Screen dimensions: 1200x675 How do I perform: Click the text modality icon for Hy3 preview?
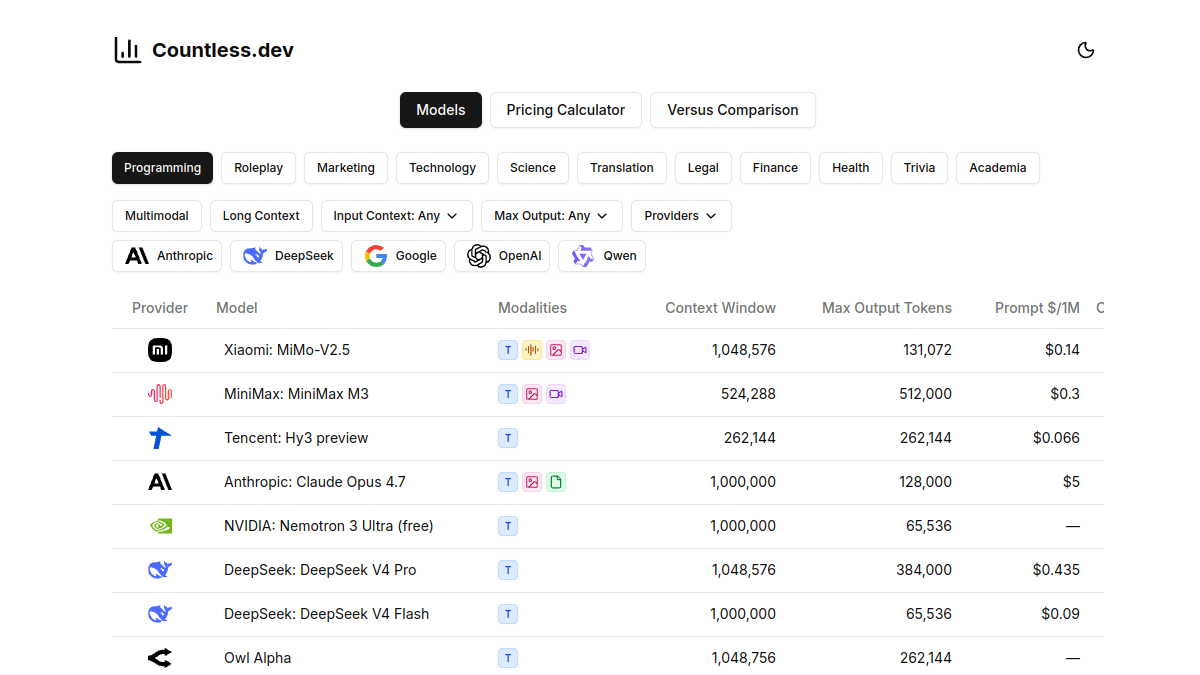508,438
